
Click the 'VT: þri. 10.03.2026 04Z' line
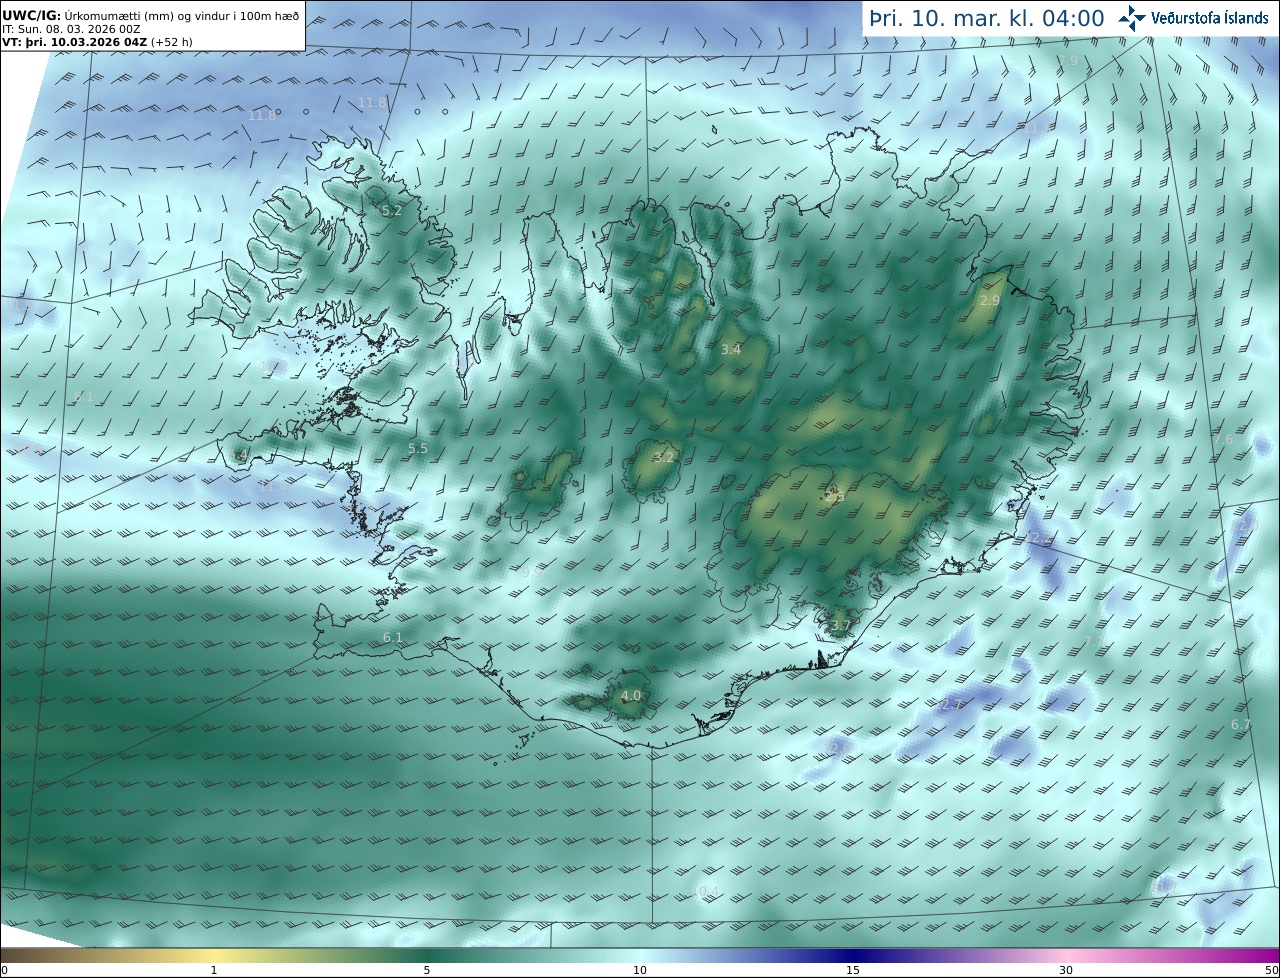coord(97,42)
